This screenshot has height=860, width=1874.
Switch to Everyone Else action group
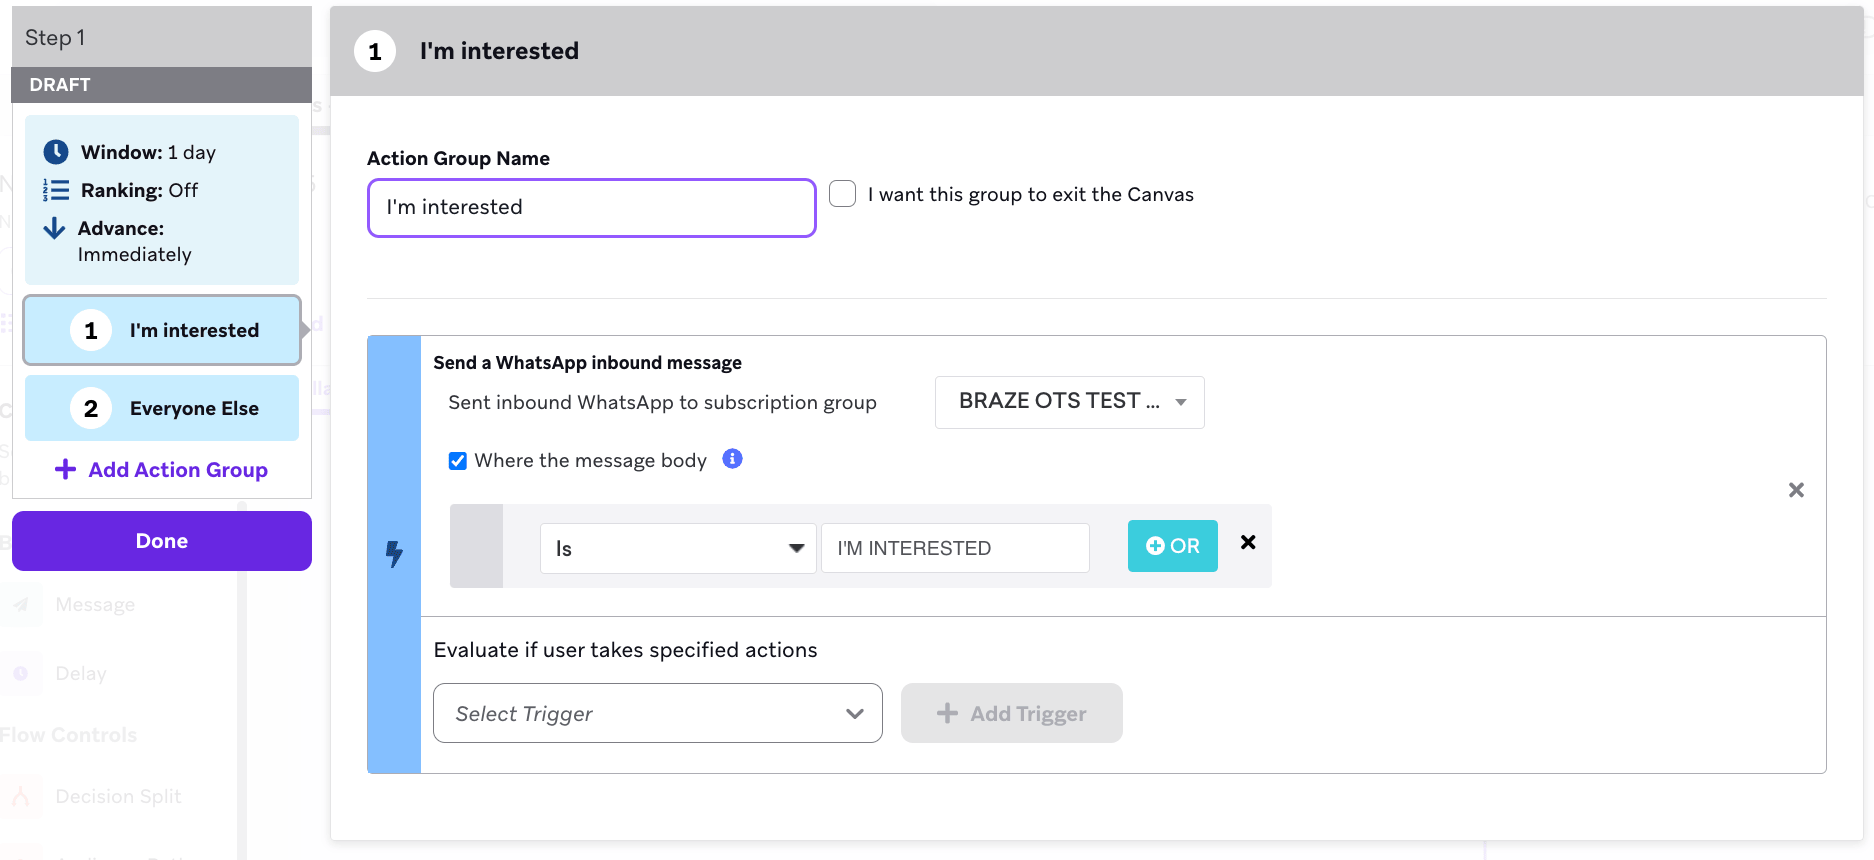(162, 408)
